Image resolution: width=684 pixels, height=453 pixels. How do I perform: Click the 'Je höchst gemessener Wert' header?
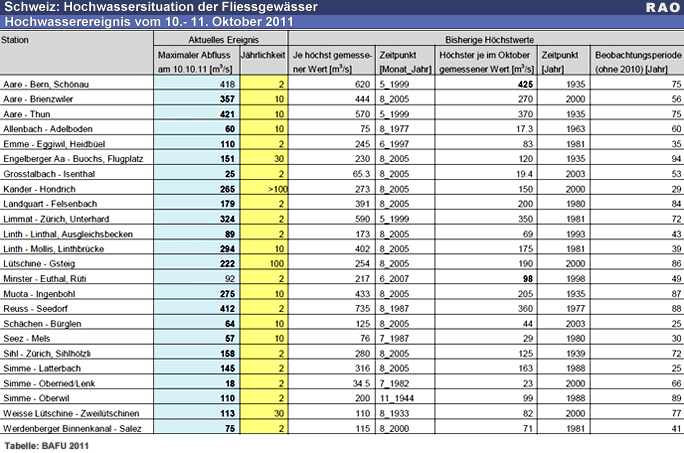point(332,62)
